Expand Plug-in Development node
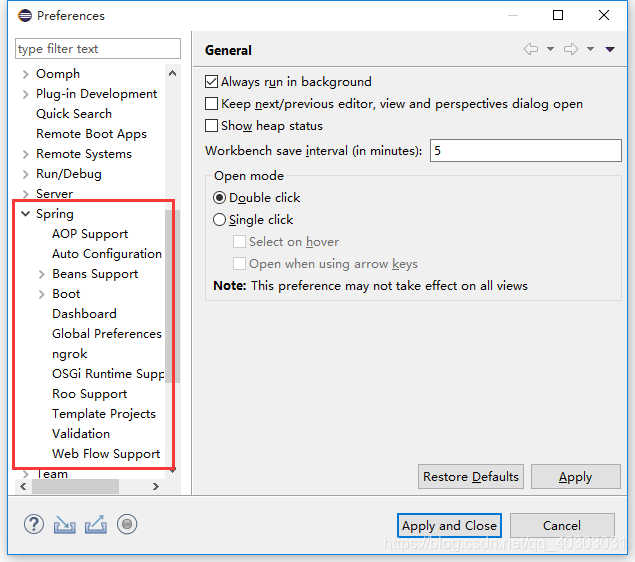The height and width of the screenshot is (562, 635). coord(26,94)
